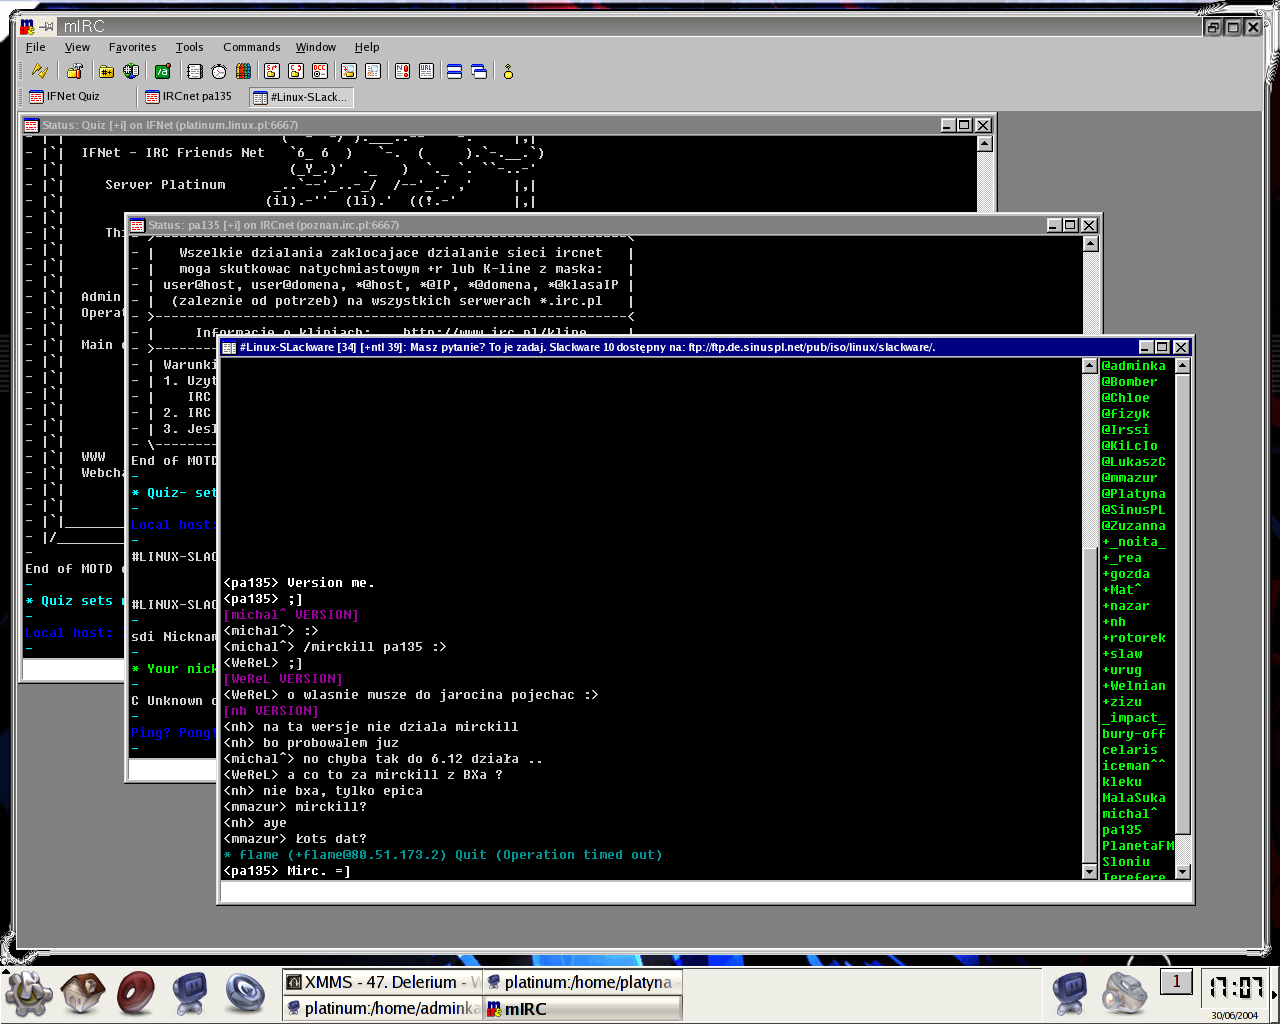The image size is (1280, 1024).
Task: Open the DCC options toolbar icon
Action: pos(320,71)
